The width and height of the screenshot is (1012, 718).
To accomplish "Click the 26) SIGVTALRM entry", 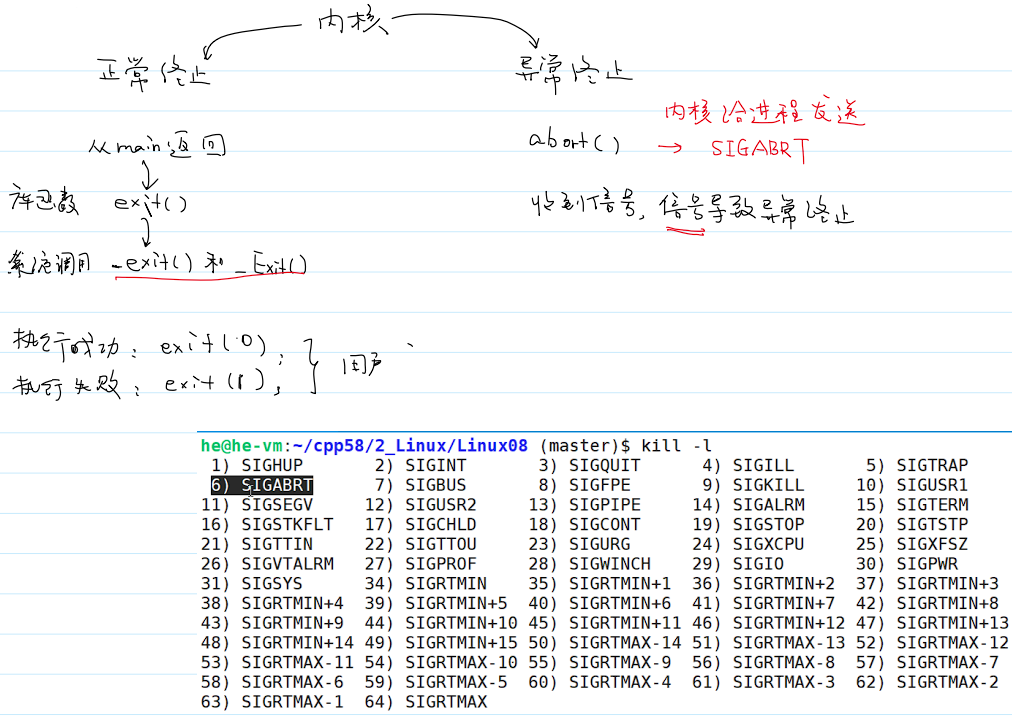I will click(x=267, y=564).
